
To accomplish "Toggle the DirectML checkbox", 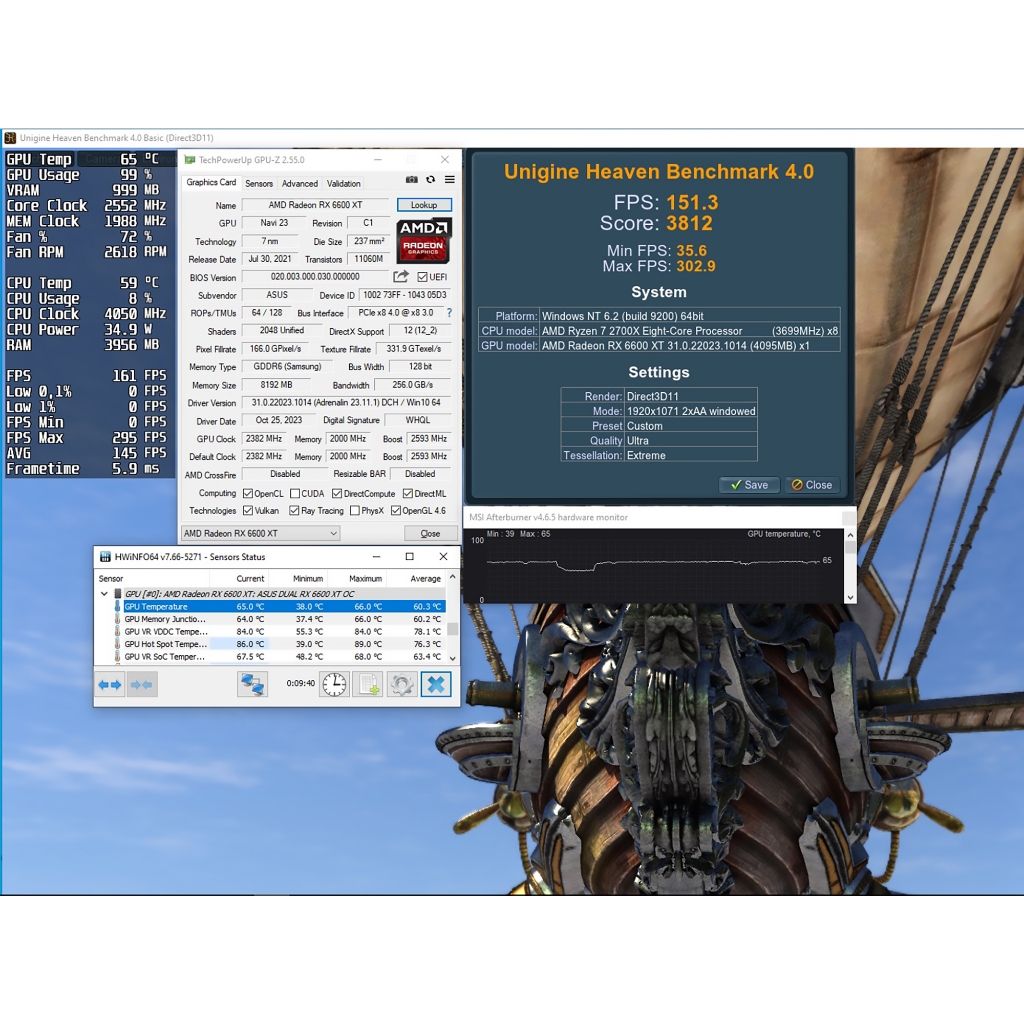I will tap(408, 493).
